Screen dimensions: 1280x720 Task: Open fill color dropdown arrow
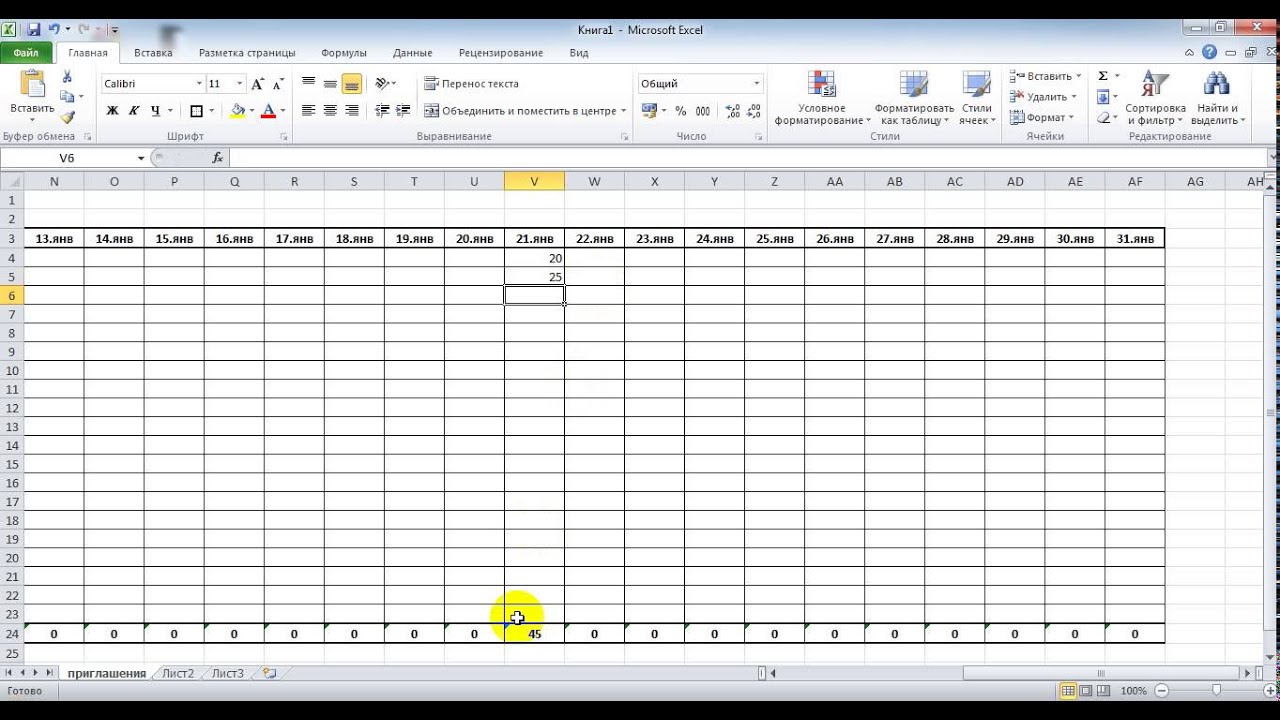click(x=251, y=111)
